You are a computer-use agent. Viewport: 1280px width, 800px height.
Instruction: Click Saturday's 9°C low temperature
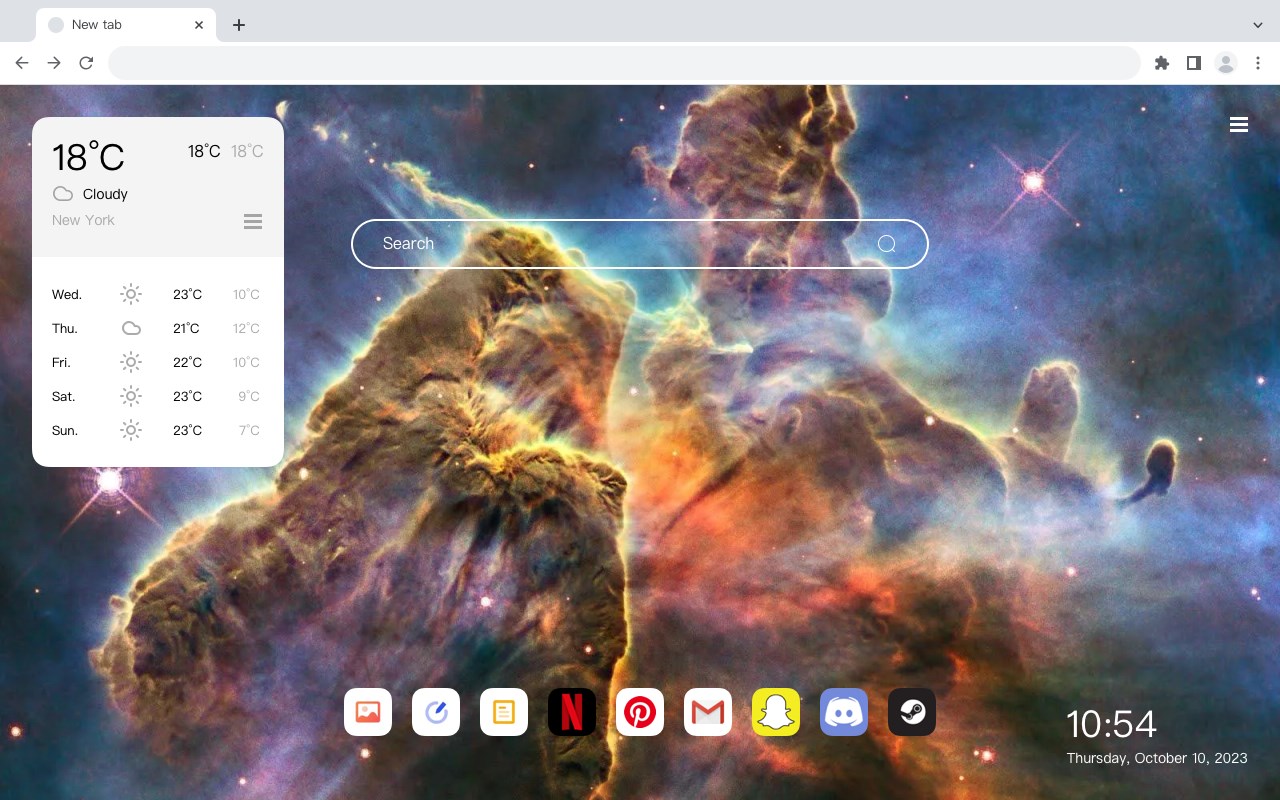click(x=249, y=396)
